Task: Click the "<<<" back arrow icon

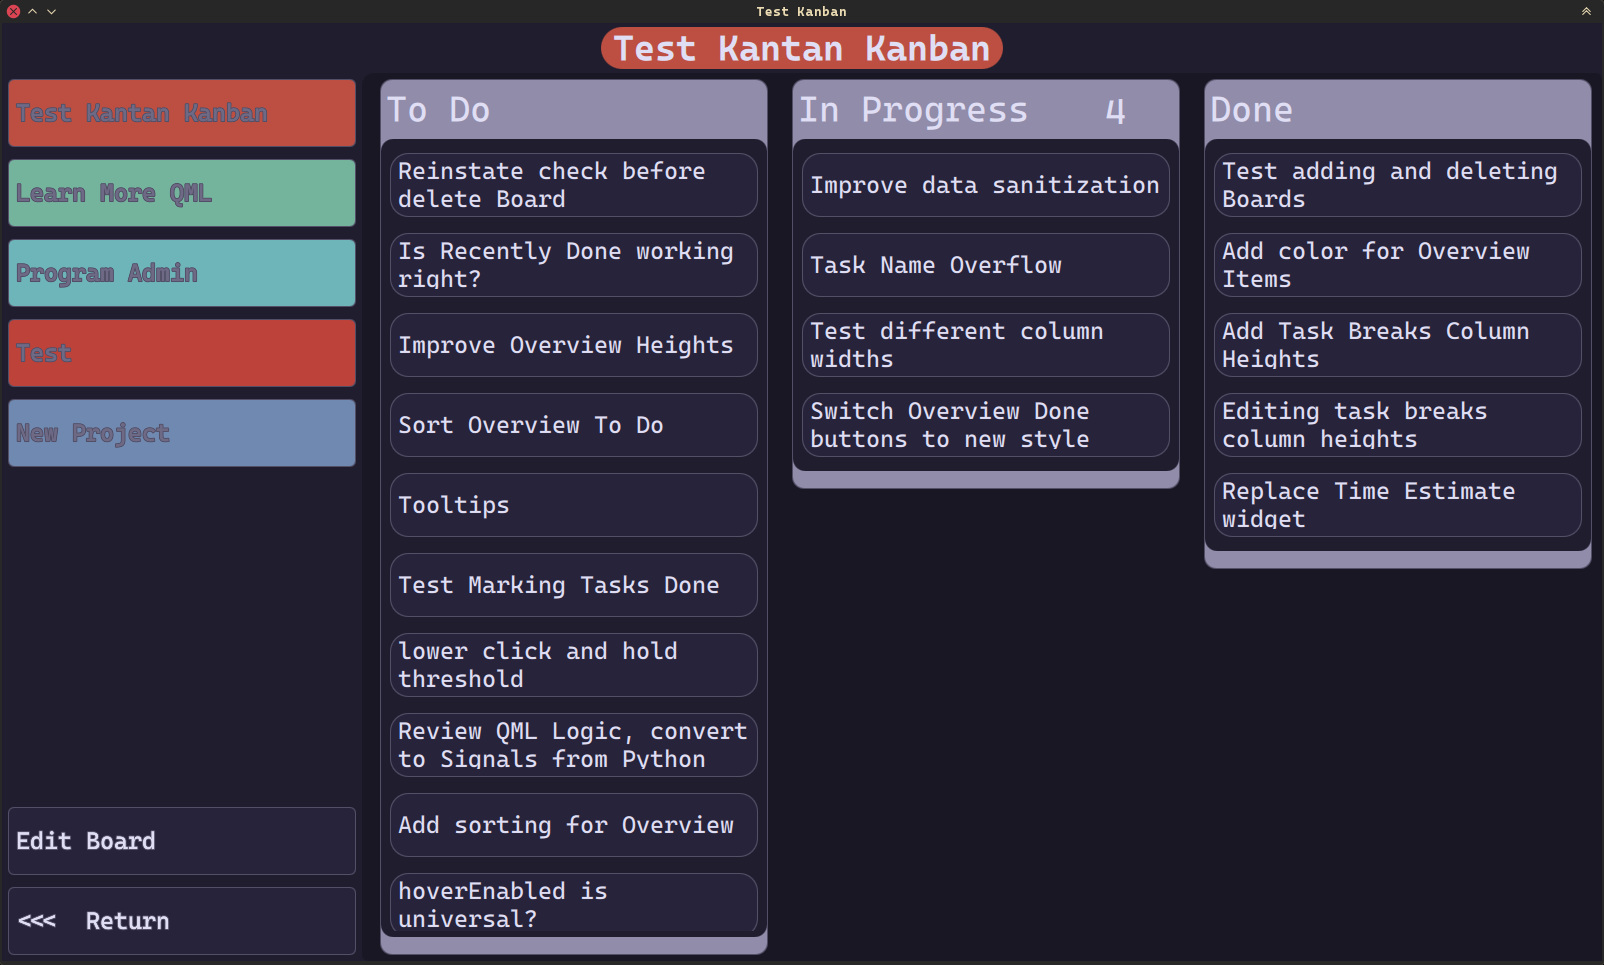Action: point(37,920)
